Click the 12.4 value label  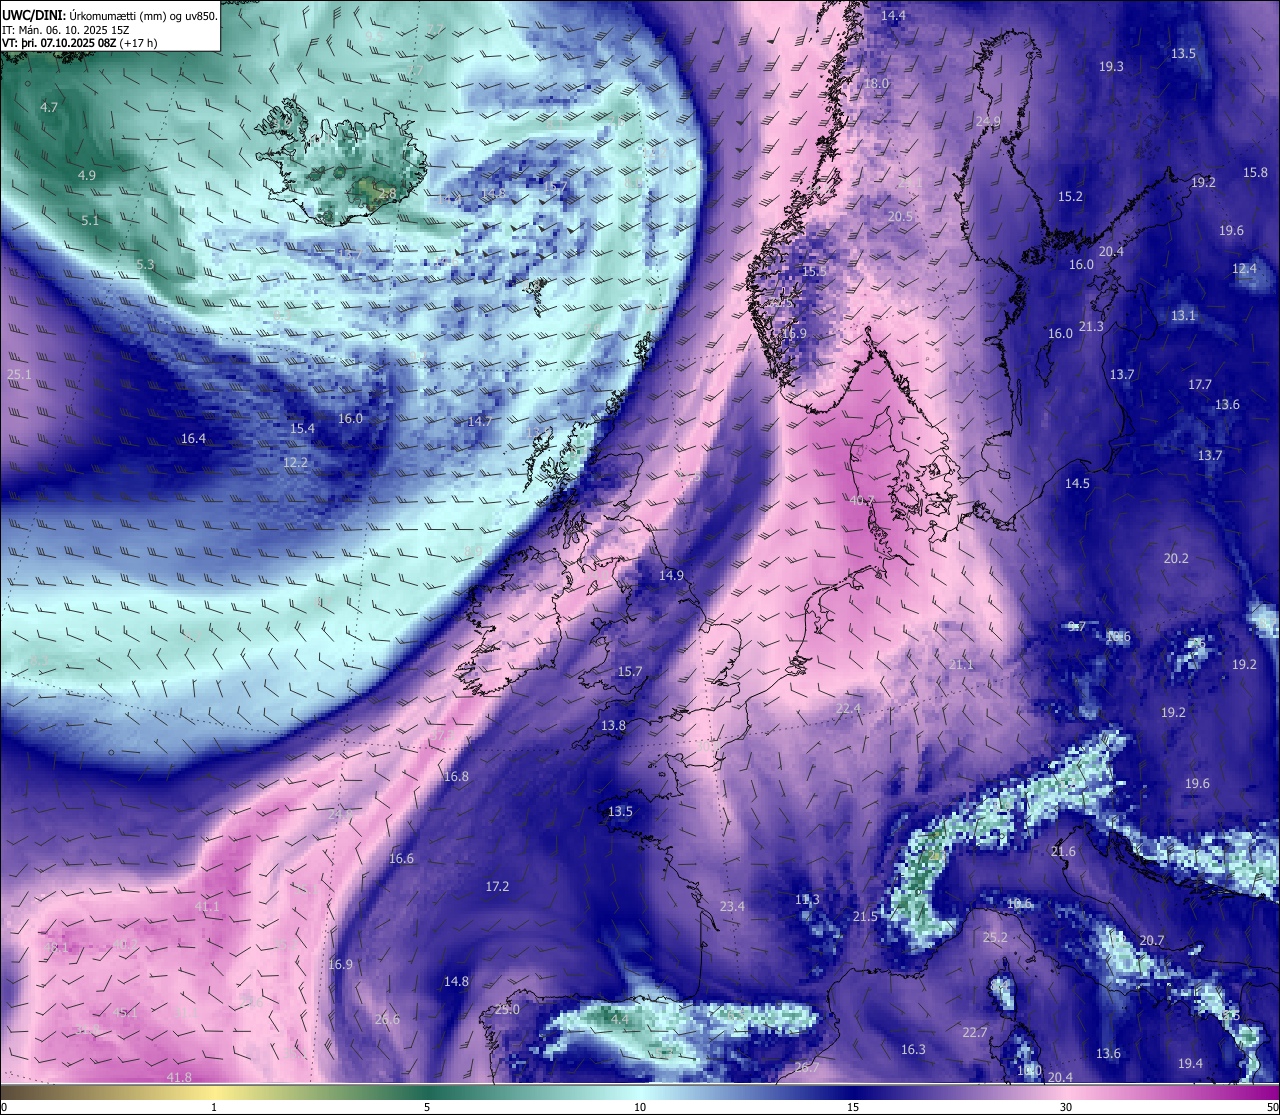click(1244, 268)
